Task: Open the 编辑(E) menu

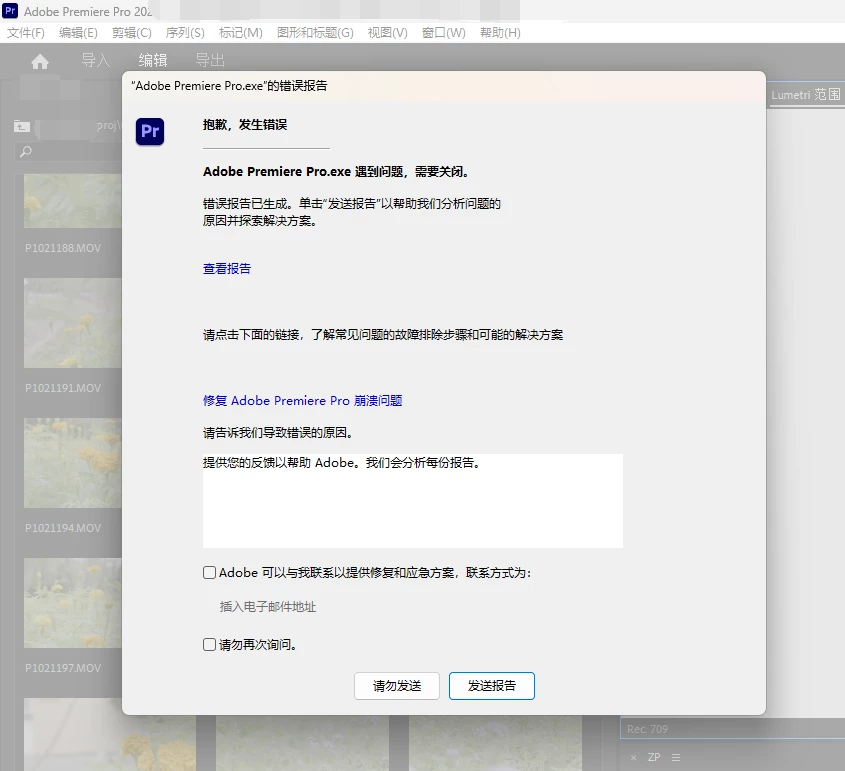Action: pyautogui.click(x=78, y=33)
